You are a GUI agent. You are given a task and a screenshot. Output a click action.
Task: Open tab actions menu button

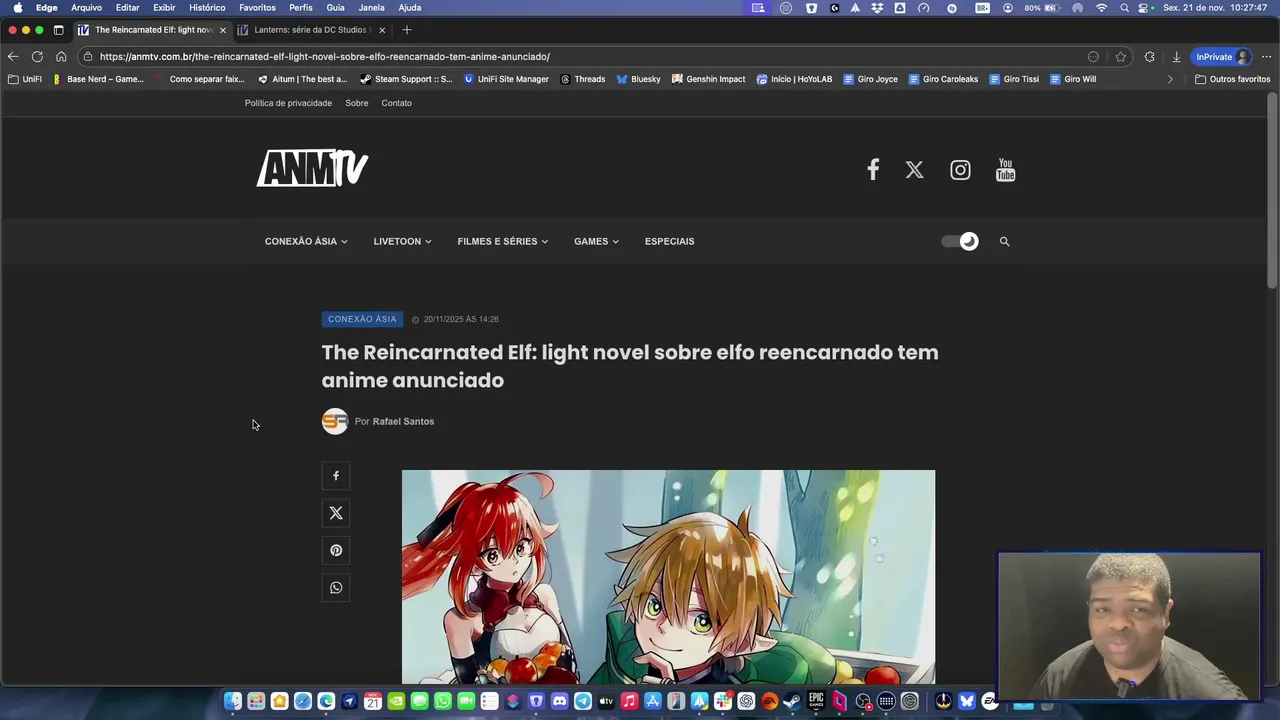pyautogui.click(x=58, y=30)
